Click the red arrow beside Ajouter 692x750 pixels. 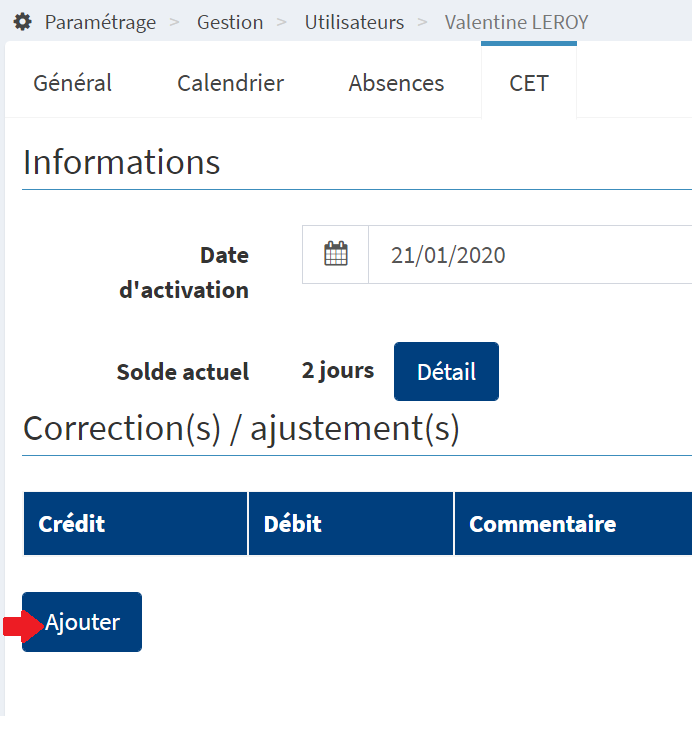click(x=23, y=627)
